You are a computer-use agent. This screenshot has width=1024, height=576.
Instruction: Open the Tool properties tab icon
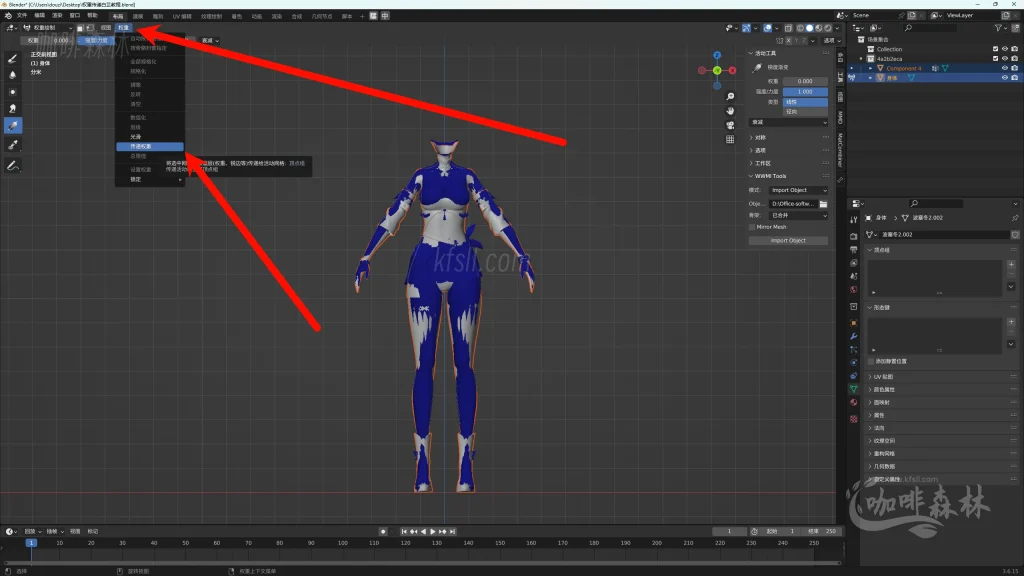coord(854,221)
